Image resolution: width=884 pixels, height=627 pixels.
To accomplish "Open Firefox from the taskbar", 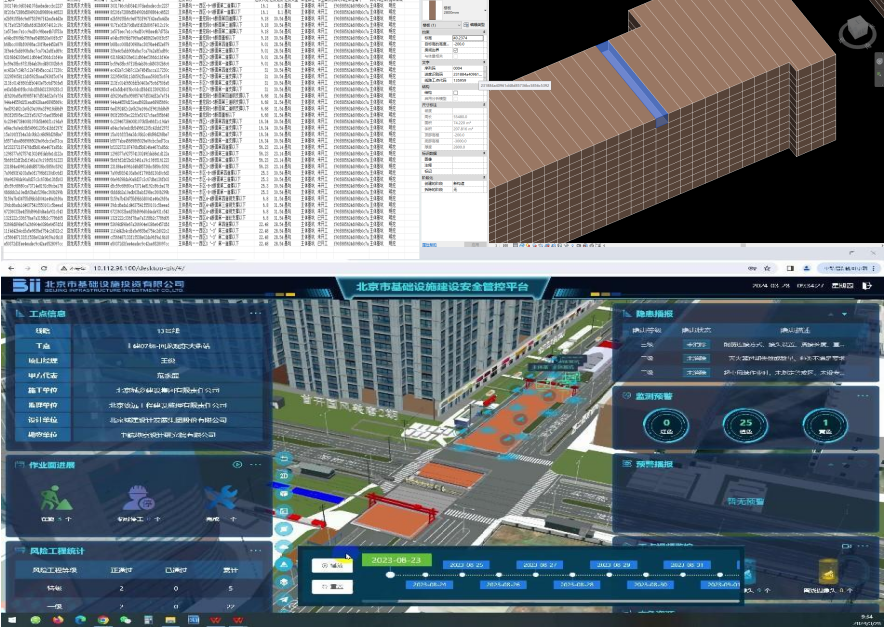I will (x=58, y=620).
